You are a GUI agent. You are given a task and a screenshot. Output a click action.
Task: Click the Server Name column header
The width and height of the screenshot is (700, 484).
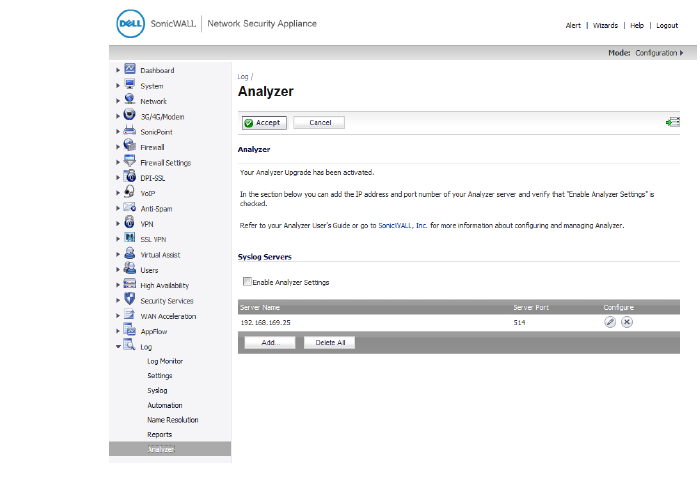[x=260, y=308]
